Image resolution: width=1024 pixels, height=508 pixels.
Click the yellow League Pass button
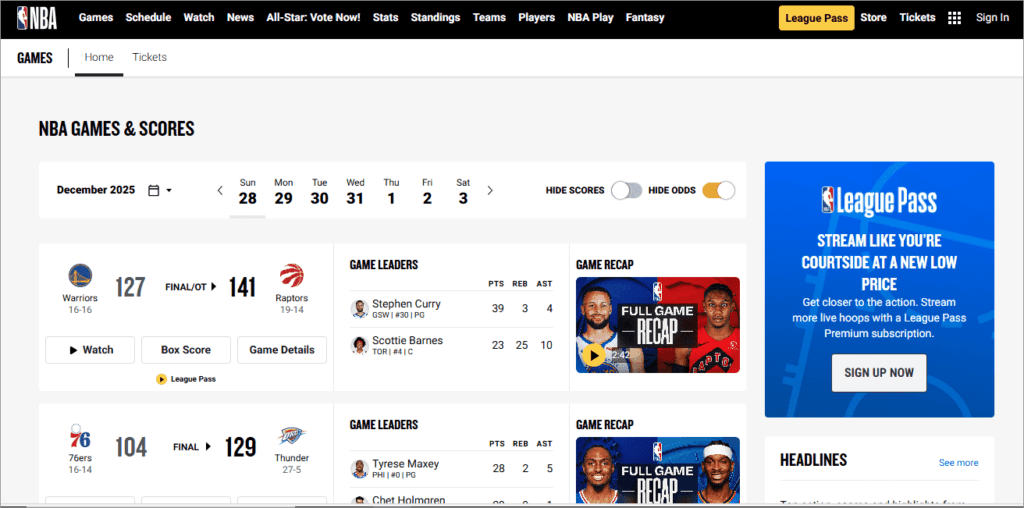click(x=816, y=18)
